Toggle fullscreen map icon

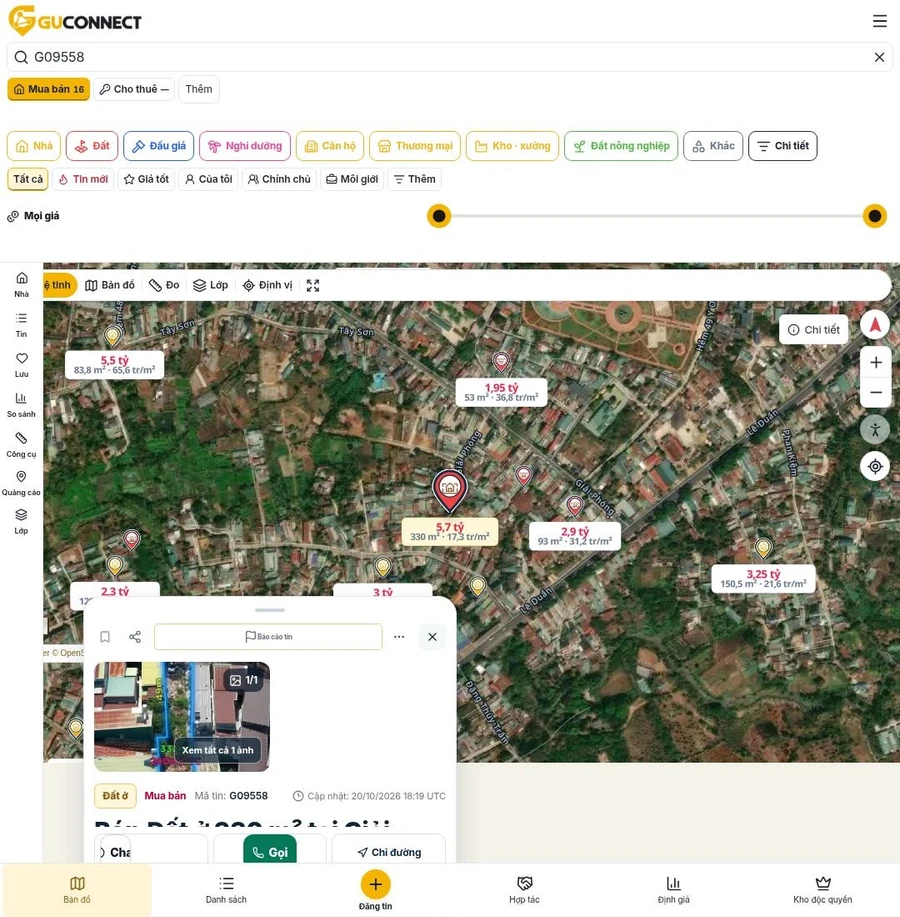[x=313, y=285]
